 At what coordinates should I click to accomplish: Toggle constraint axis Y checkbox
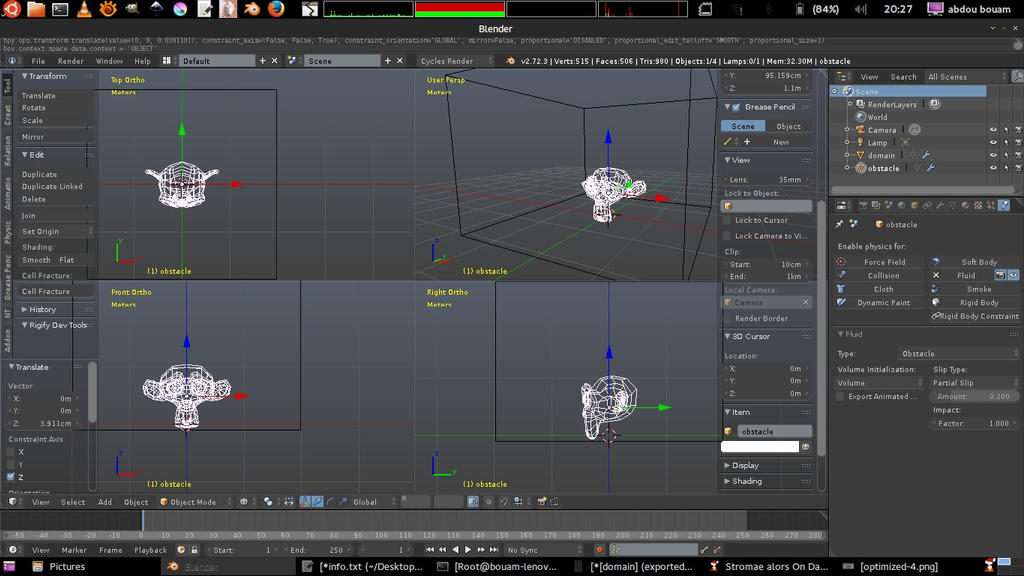(11, 464)
